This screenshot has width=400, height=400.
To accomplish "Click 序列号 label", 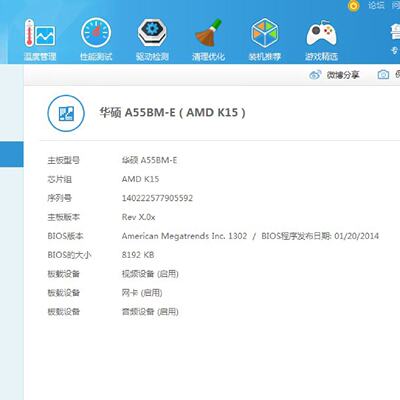I will pos(60,198).
